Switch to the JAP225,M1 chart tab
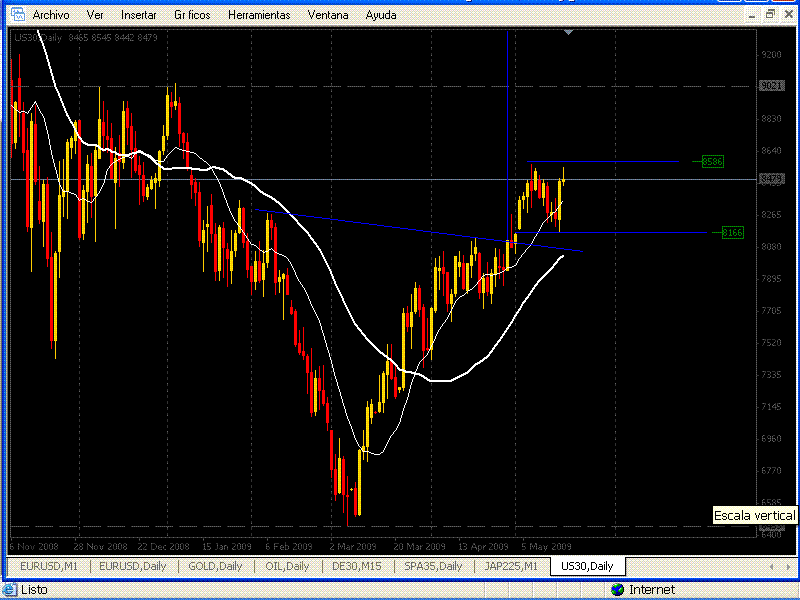 511,566
